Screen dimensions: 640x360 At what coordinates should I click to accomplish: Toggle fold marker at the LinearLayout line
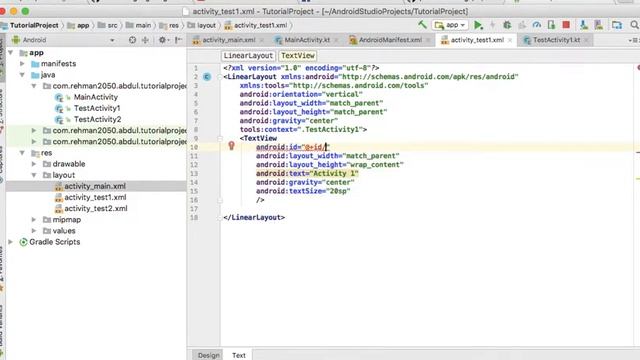point(220,77)
